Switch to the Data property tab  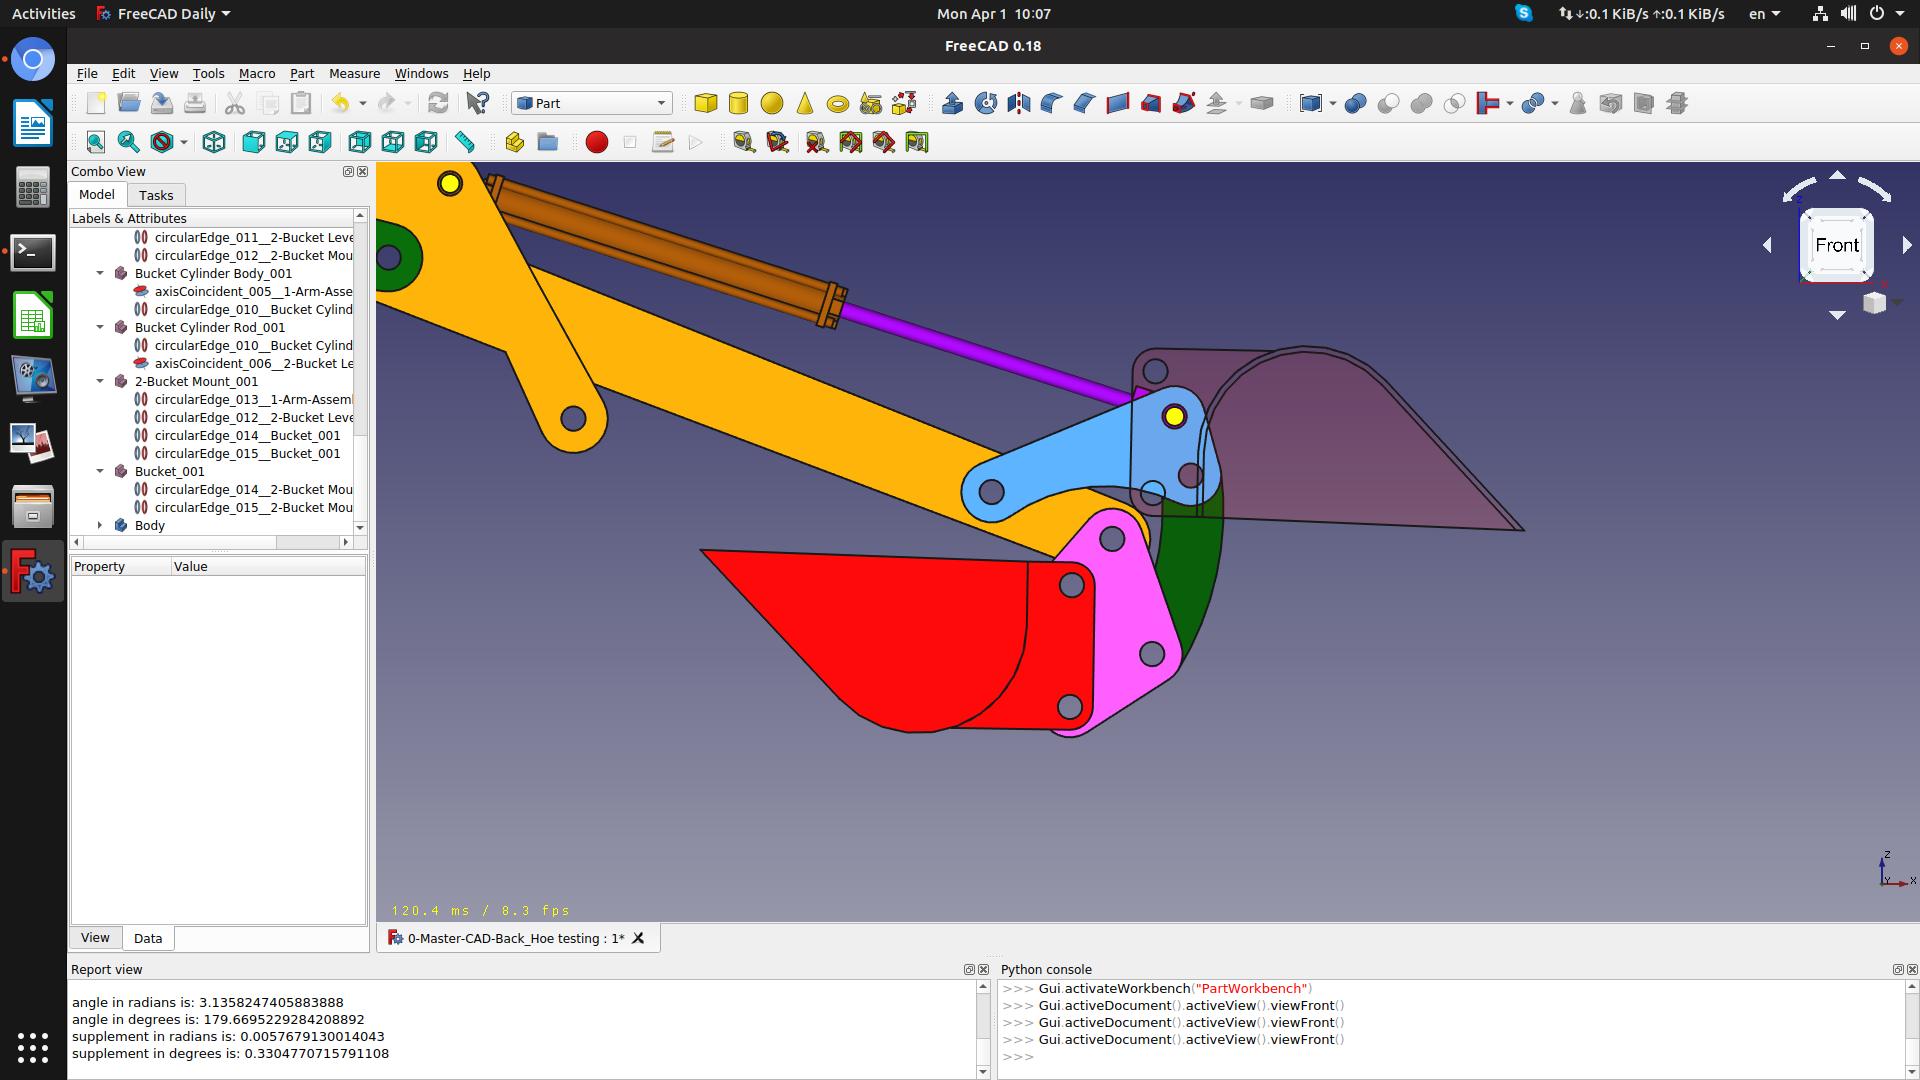148,938
